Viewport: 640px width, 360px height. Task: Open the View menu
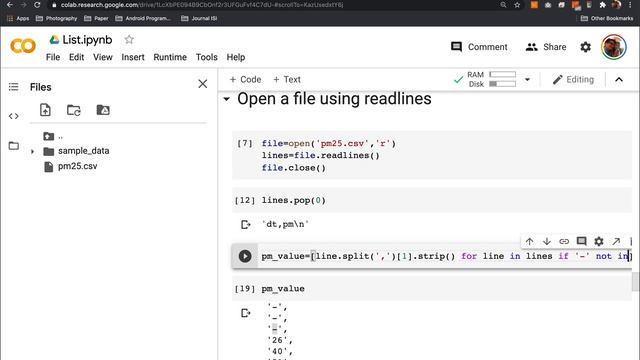coord(102,57)
